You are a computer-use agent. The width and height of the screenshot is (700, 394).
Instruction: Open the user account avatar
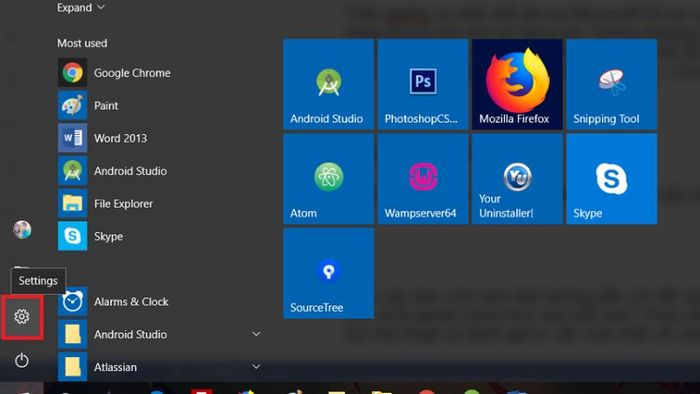(22, 230)
